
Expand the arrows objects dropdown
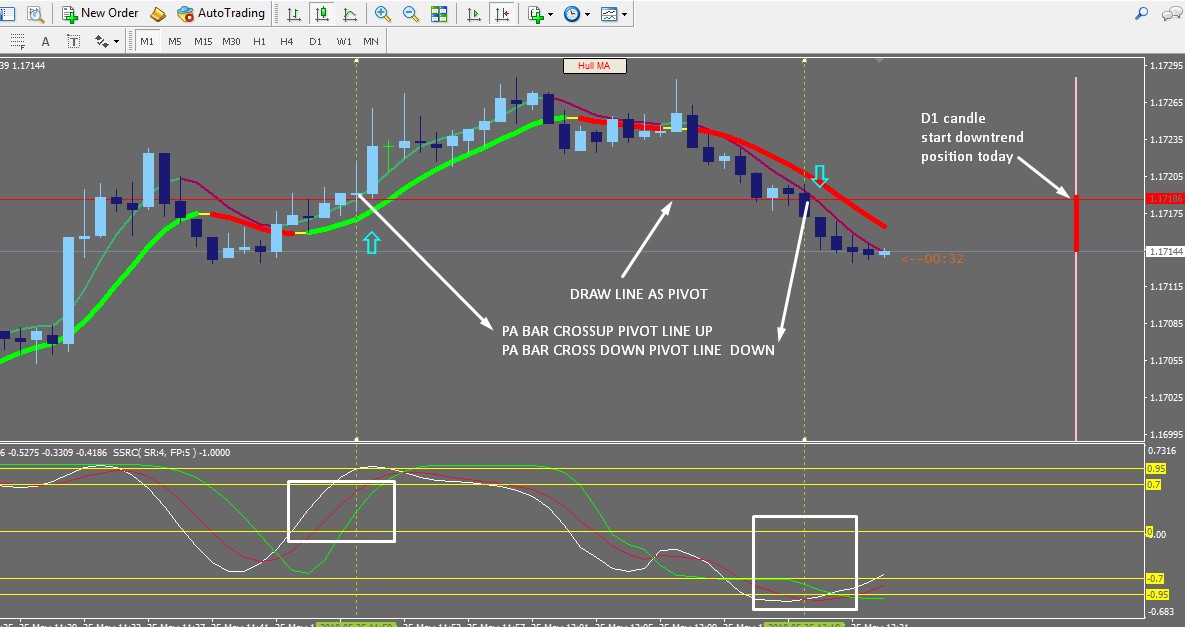pos(116,42)
